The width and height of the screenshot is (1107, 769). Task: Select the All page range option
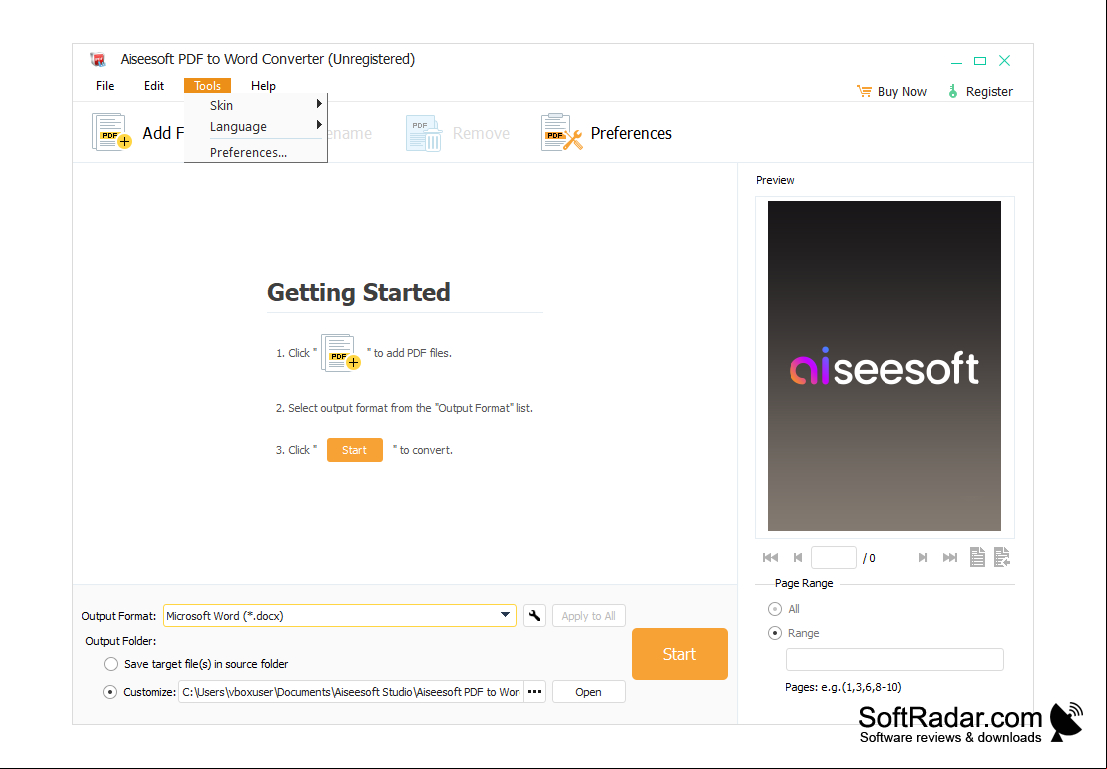[775, 609]
